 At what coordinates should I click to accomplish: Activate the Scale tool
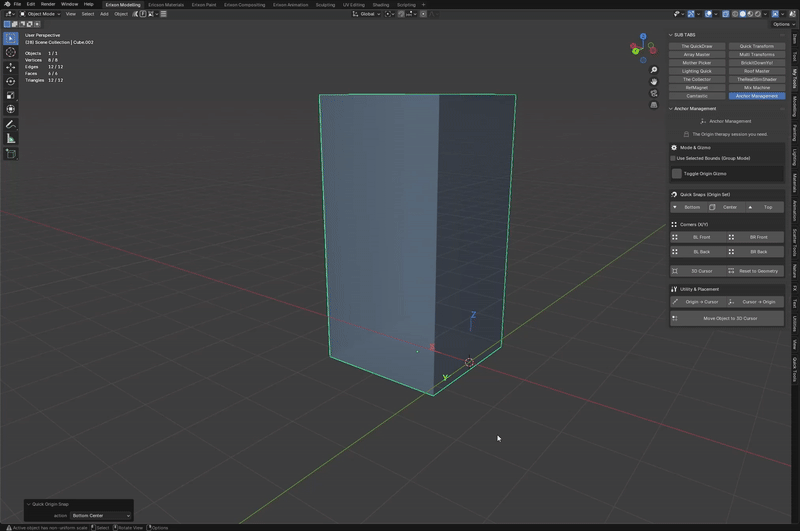[x=11, y=95]
